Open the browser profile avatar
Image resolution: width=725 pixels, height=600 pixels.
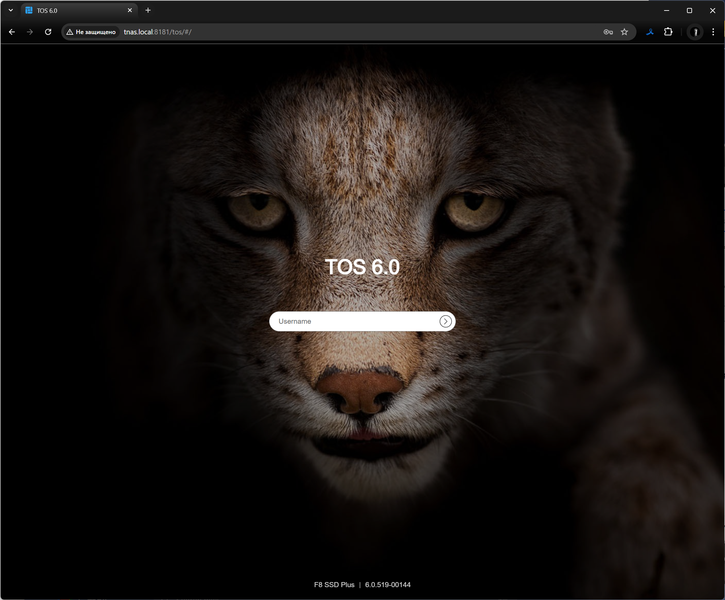[695, 32]
